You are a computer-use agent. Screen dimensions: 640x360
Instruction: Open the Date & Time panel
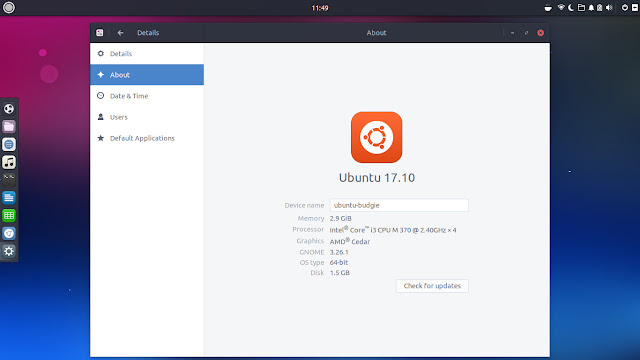point(147,96)
